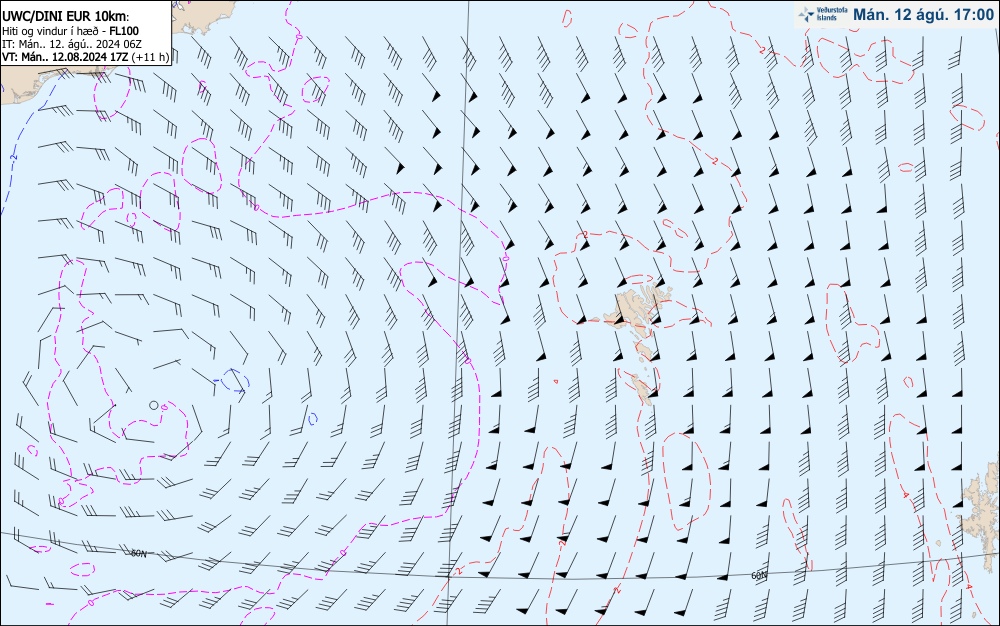Image resolution: width=1000 pixels, height=626 pixels.
Task: Click the right "60N" latitude label
Action: pos(759,576)
